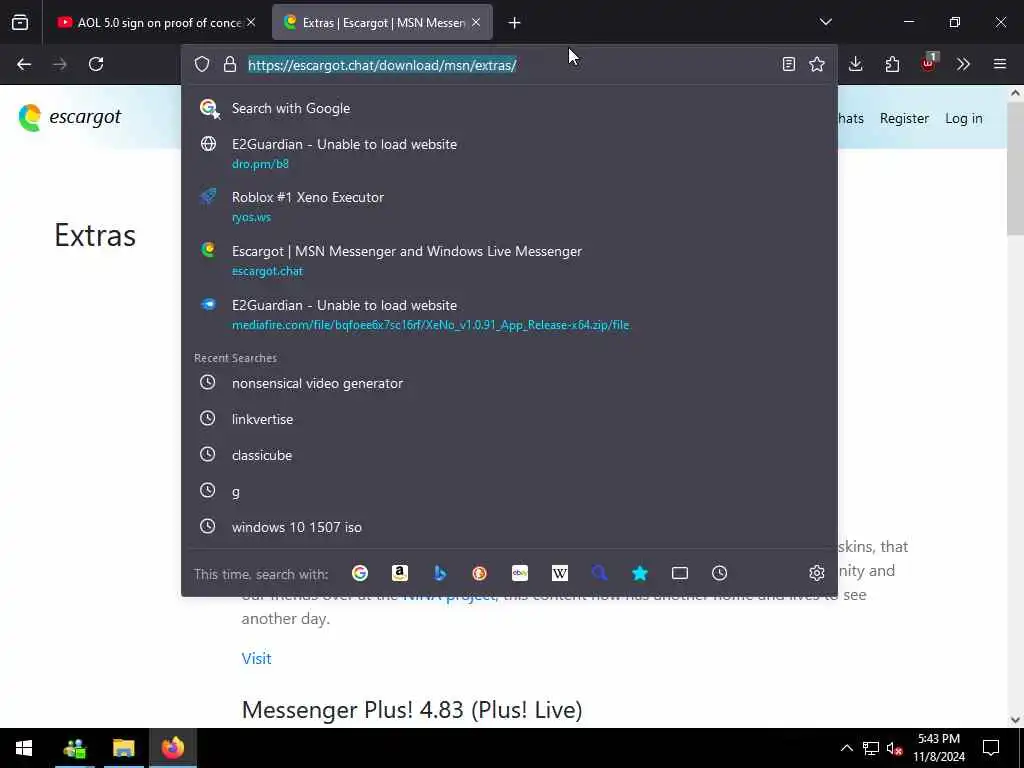Open a new tab with plus button

click(x=515, y=23)
